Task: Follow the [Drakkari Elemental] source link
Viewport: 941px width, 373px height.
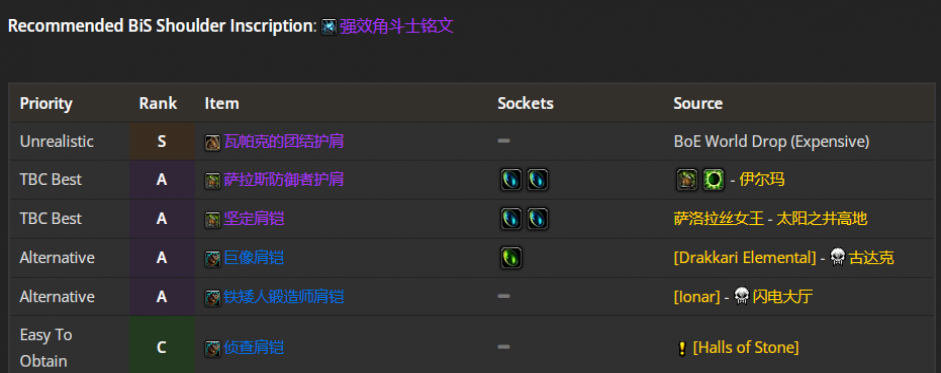Action: point(745,258)
